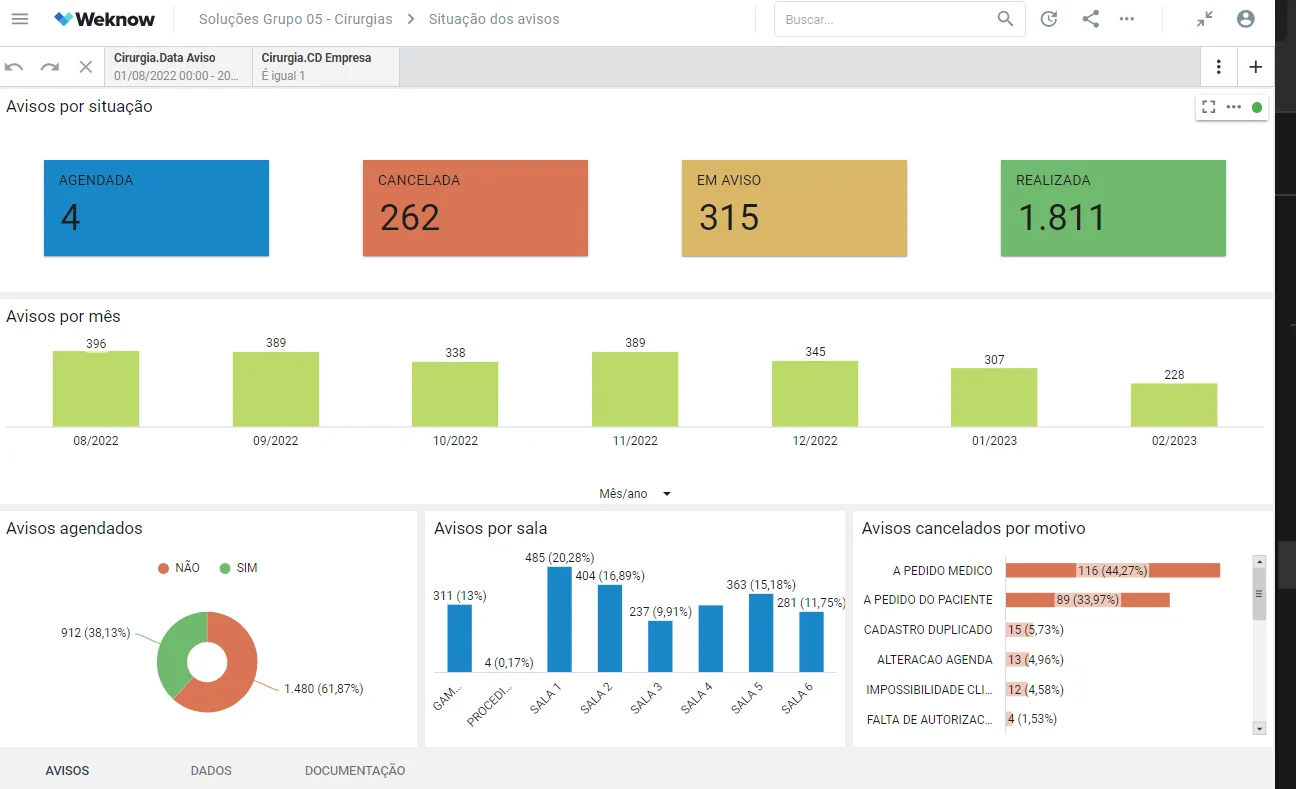Screen dimensions: 1296x789
Task: Click the 01/2023 bar
Action: (994, 398)
